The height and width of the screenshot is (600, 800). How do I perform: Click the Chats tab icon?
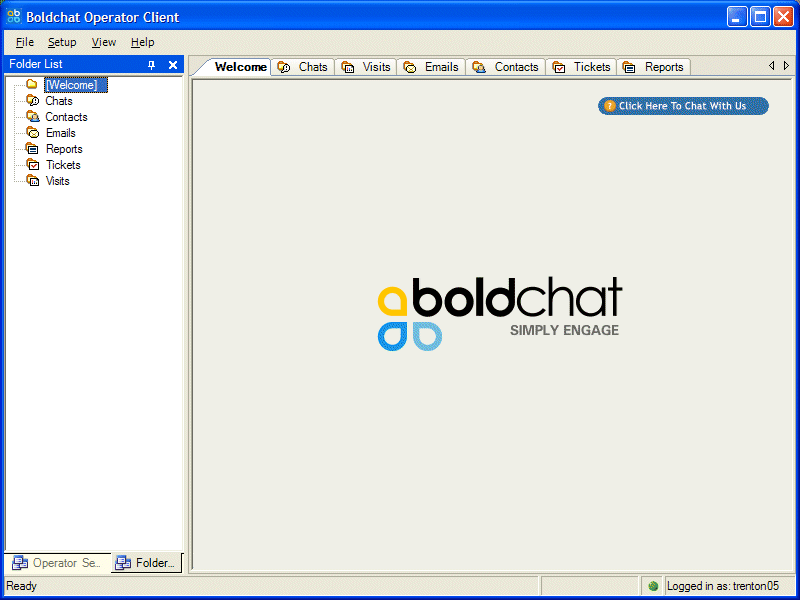284,67
